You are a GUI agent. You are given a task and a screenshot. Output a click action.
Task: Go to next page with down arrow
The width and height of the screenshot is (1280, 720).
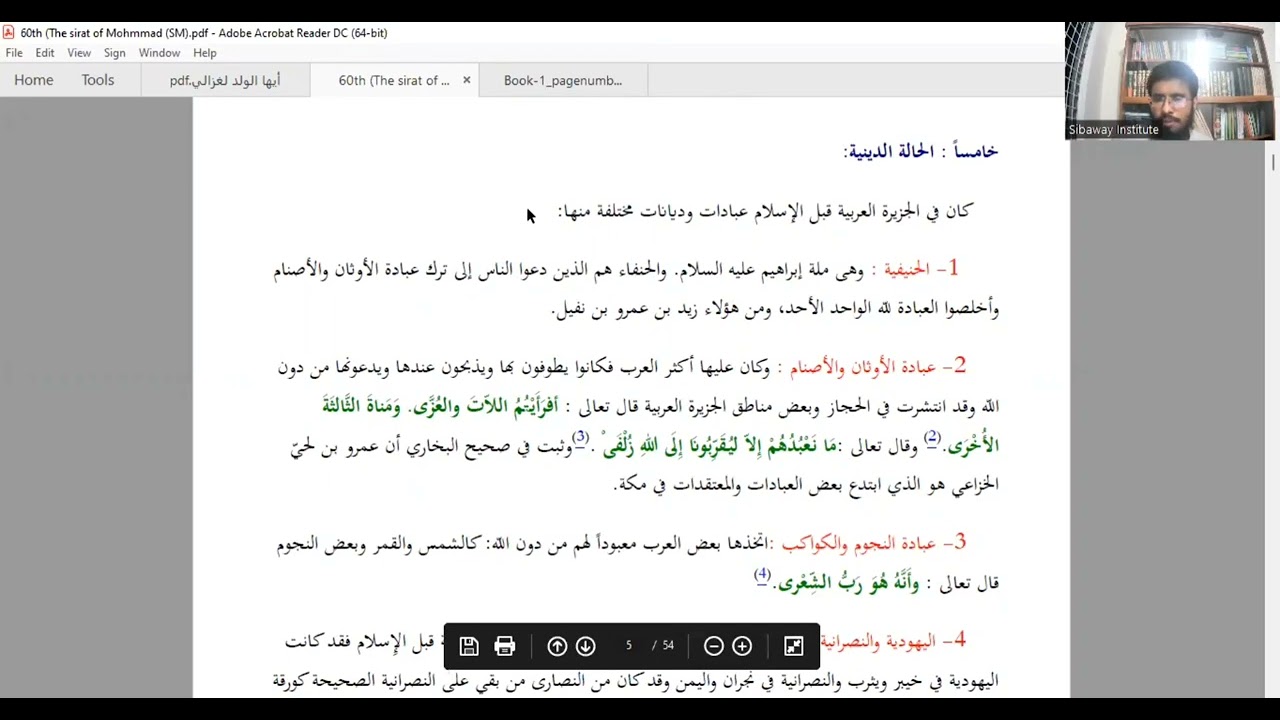click(586, 646)
